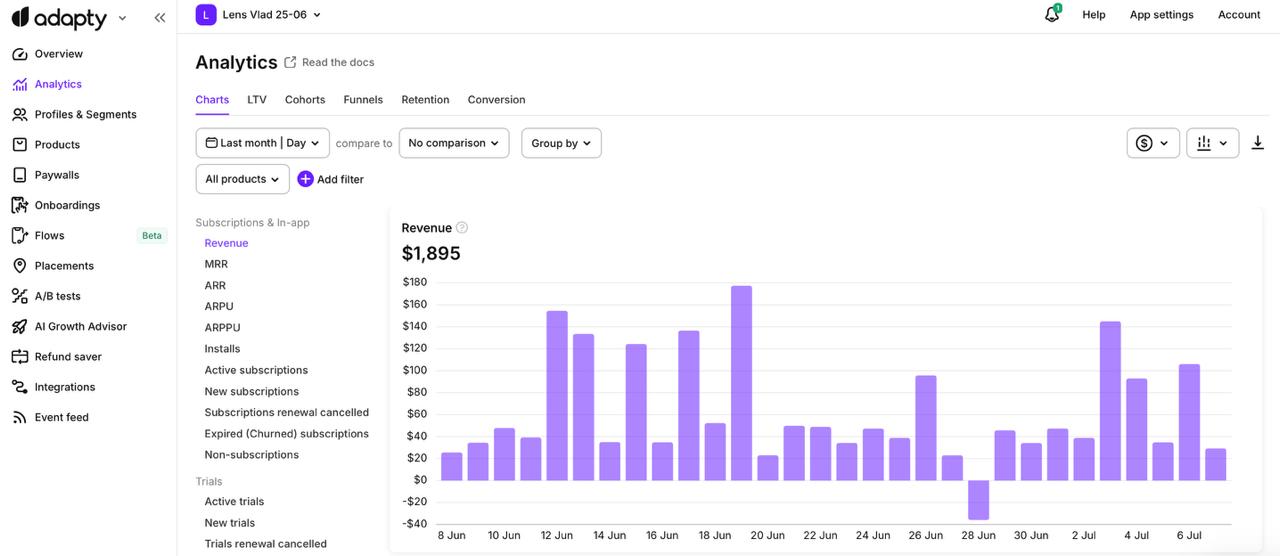1280x556 pixels.
Task: Click the Onboardings icon
Action: click(x=19, y=205)
